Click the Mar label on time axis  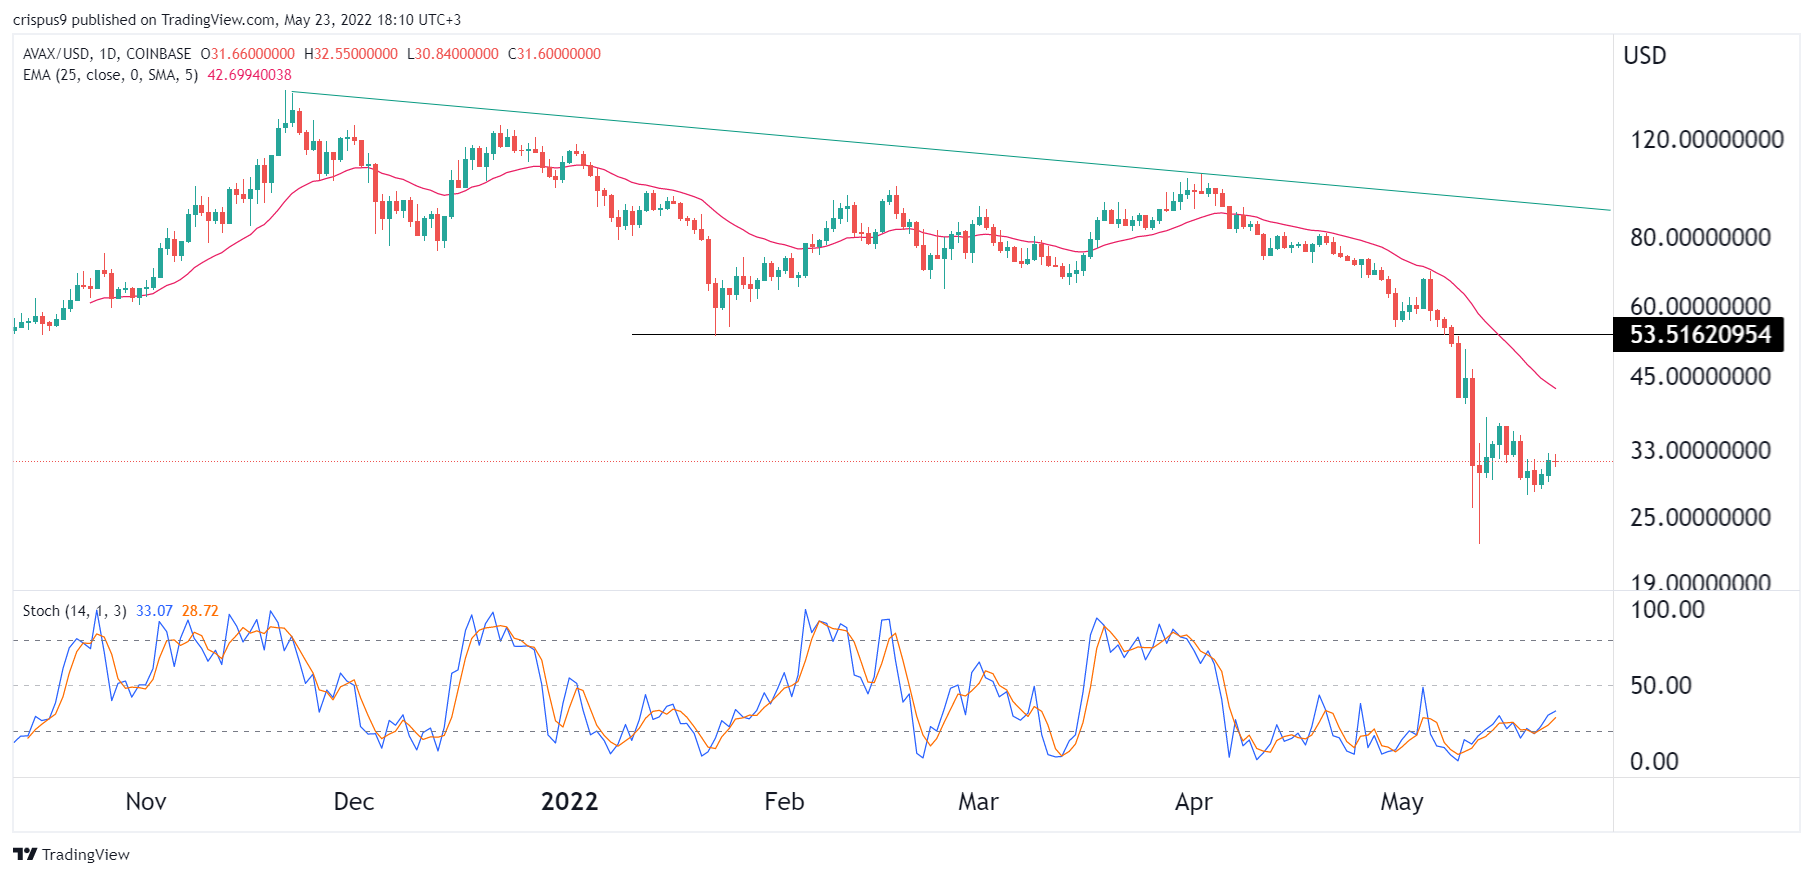[x=978, y=802]
